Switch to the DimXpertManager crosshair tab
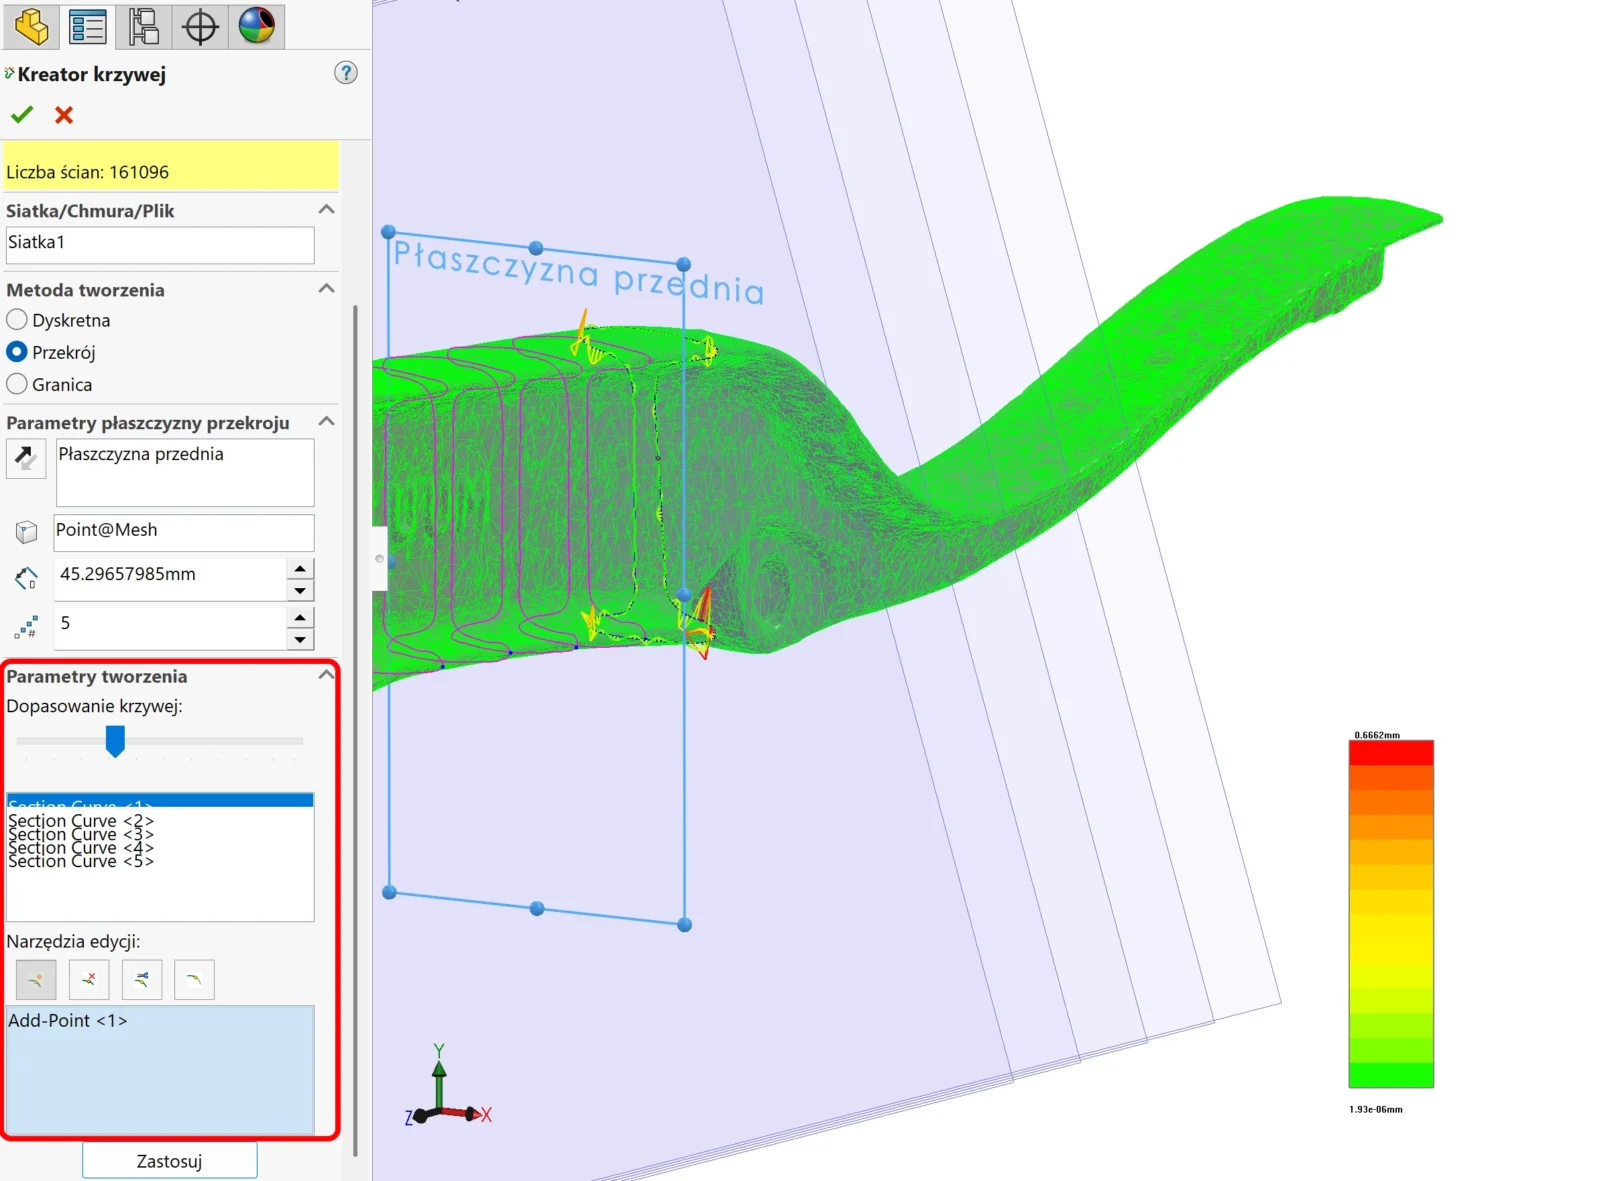Image resolution: width=1600 pixels, height=1181 pixels. 200,26
